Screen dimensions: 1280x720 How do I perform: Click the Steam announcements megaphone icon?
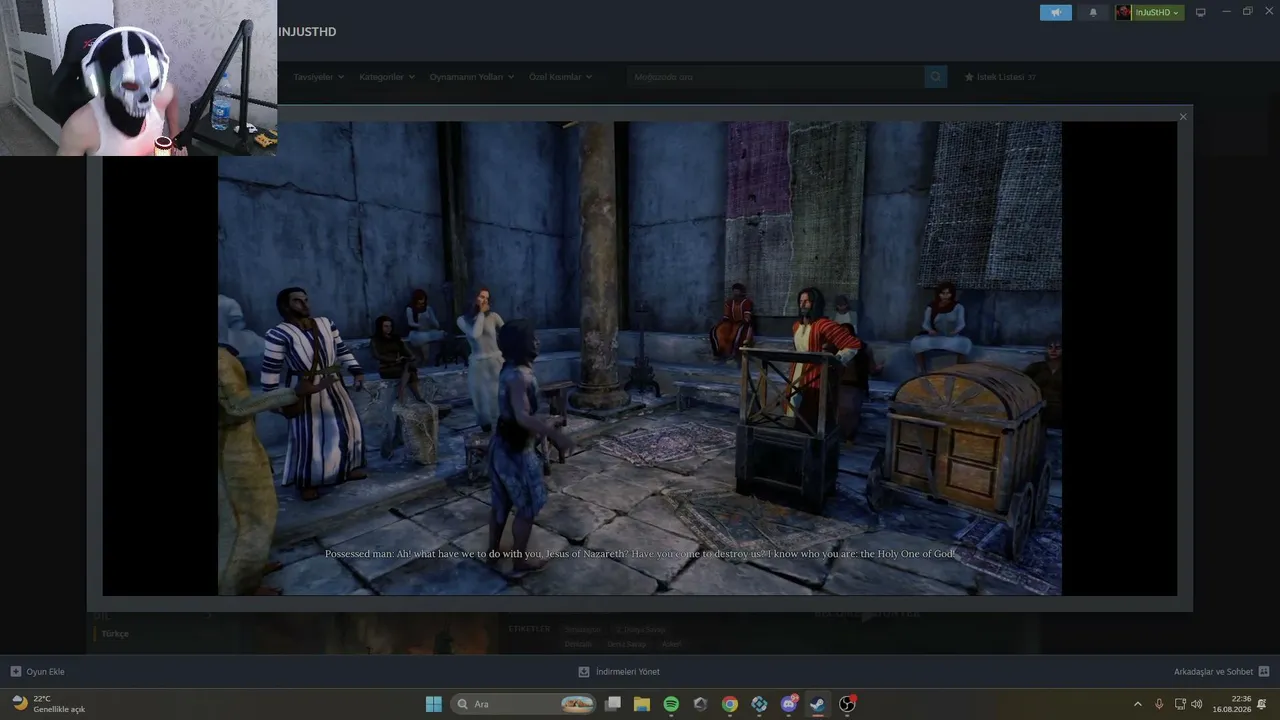[1056, 12]
